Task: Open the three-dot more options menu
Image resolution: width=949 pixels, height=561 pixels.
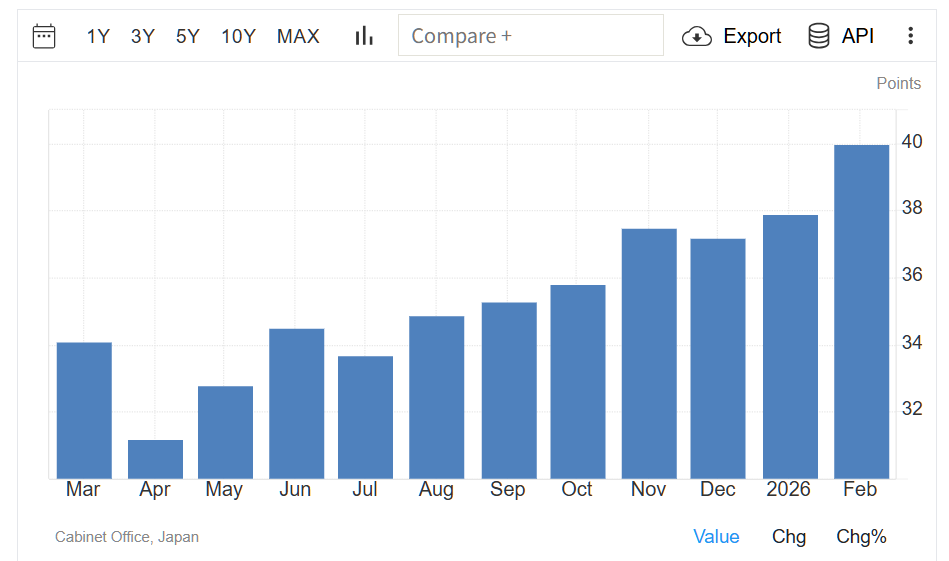Action: [910, 36]
